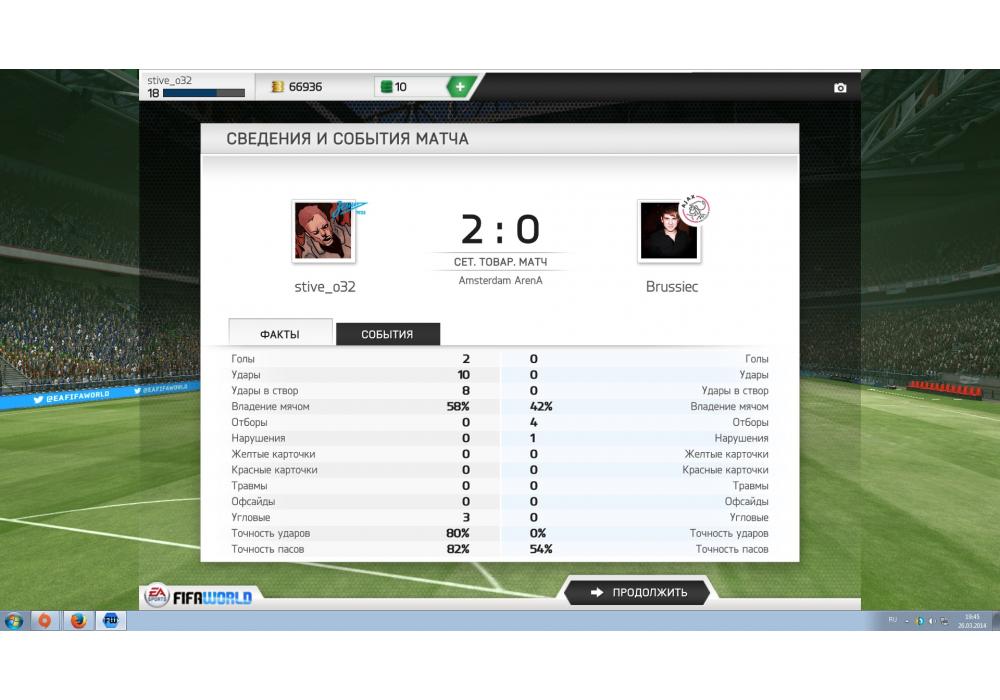Click the RU language indicator
The height and width of the screenshot is (700, 1000).
[892, 620]
